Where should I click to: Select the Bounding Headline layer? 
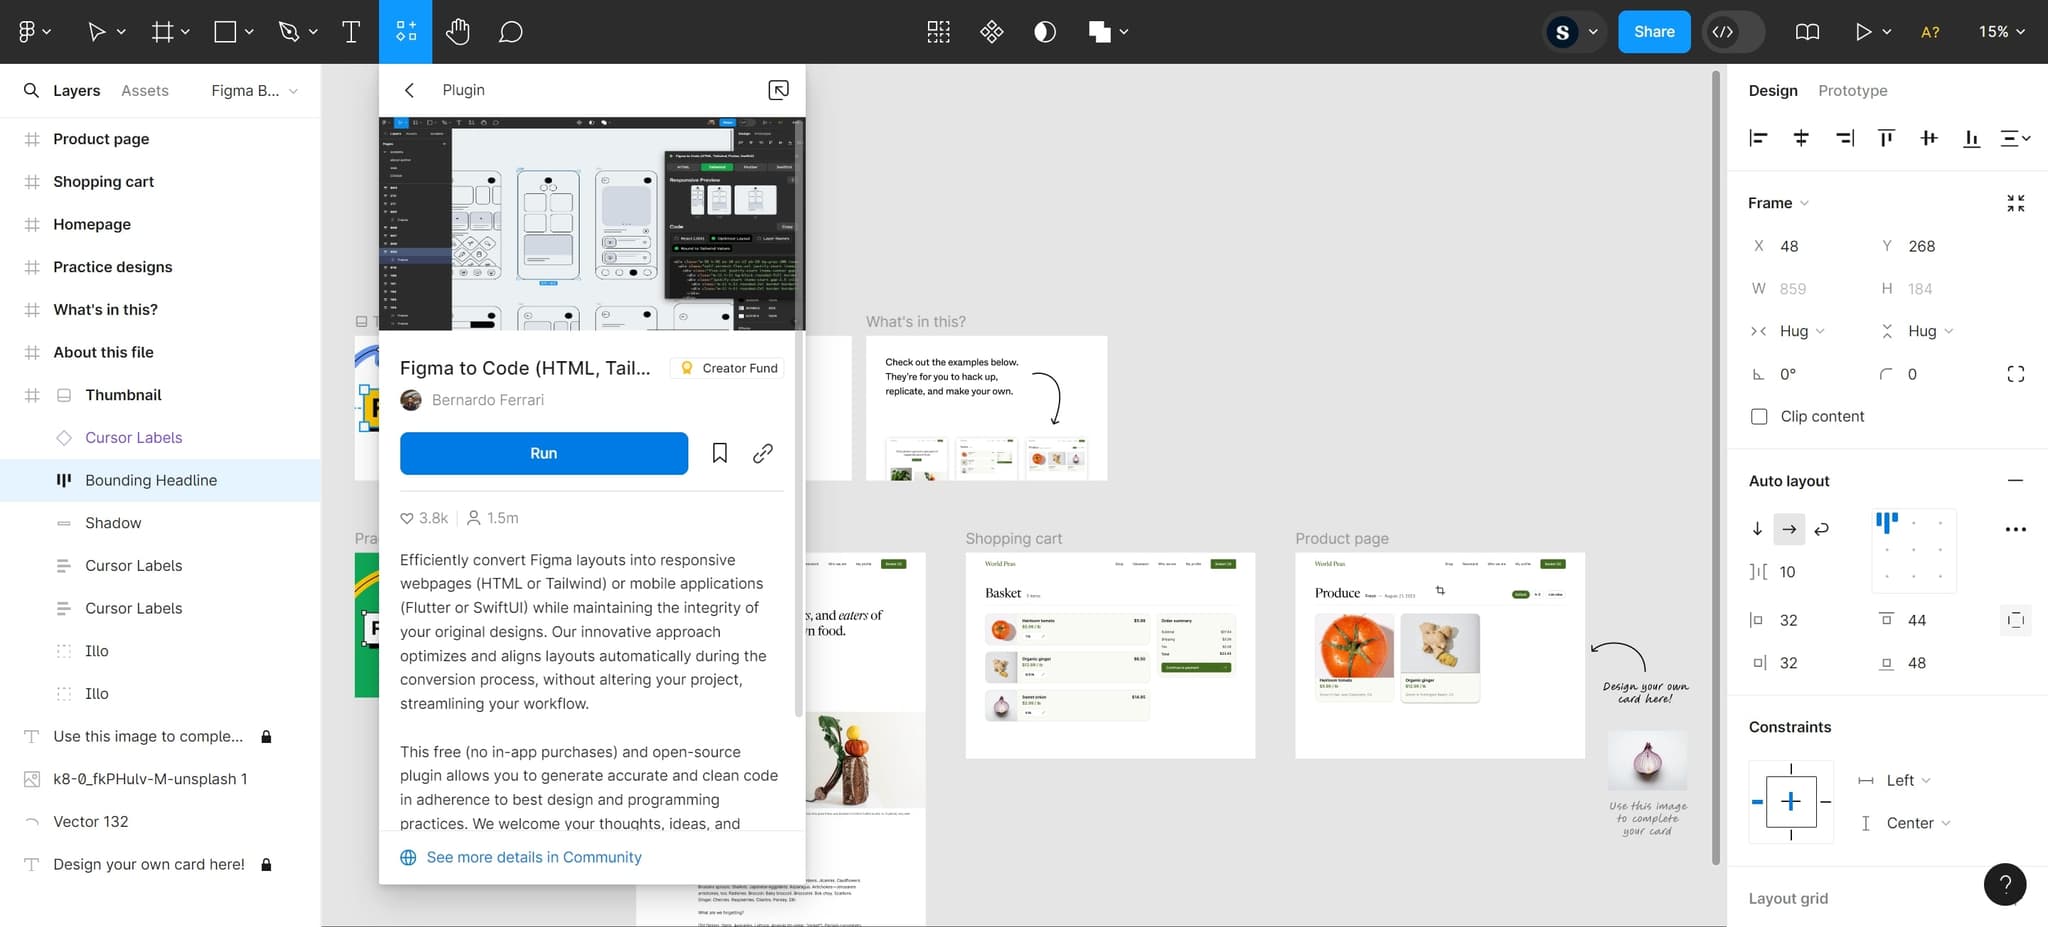click(151, 480)
